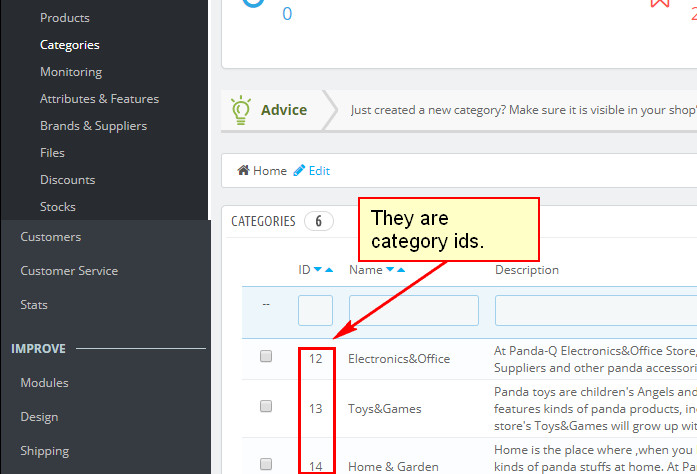Open Modules under Improve
The height and width of the screenshot is (474, 697).
click(44, 383)
